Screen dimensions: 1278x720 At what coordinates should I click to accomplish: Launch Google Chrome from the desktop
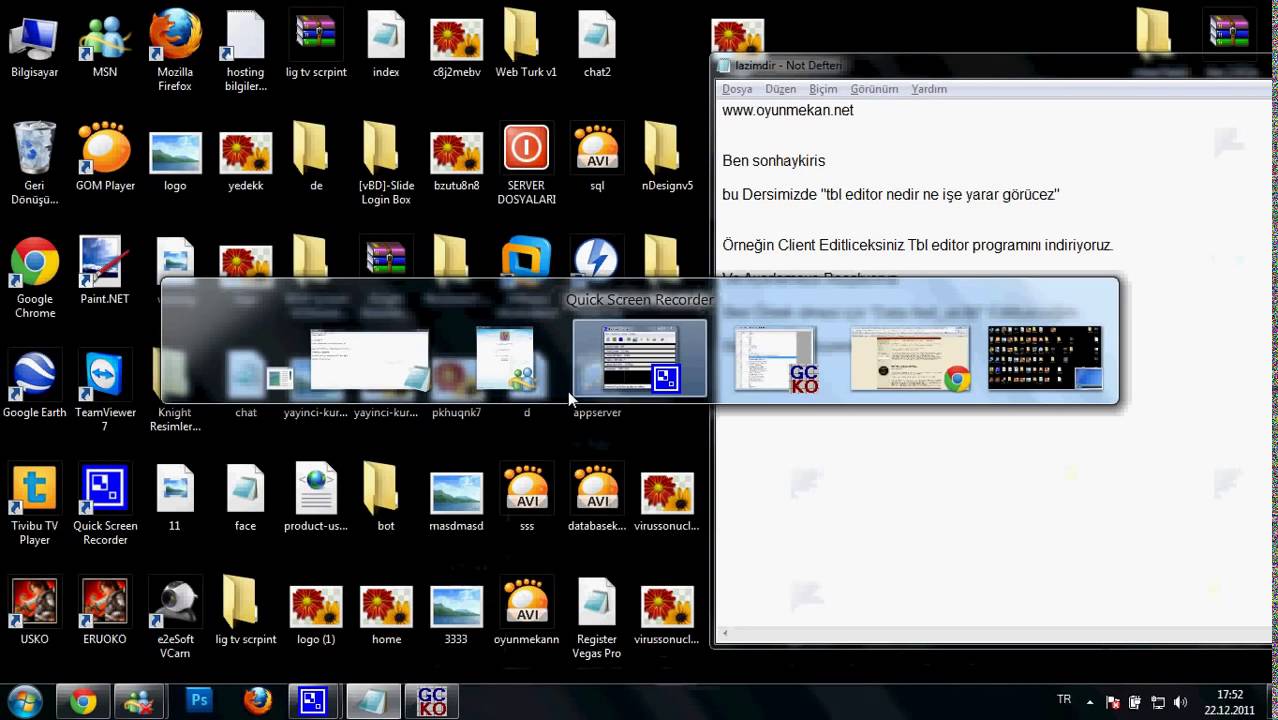(34, 278)
